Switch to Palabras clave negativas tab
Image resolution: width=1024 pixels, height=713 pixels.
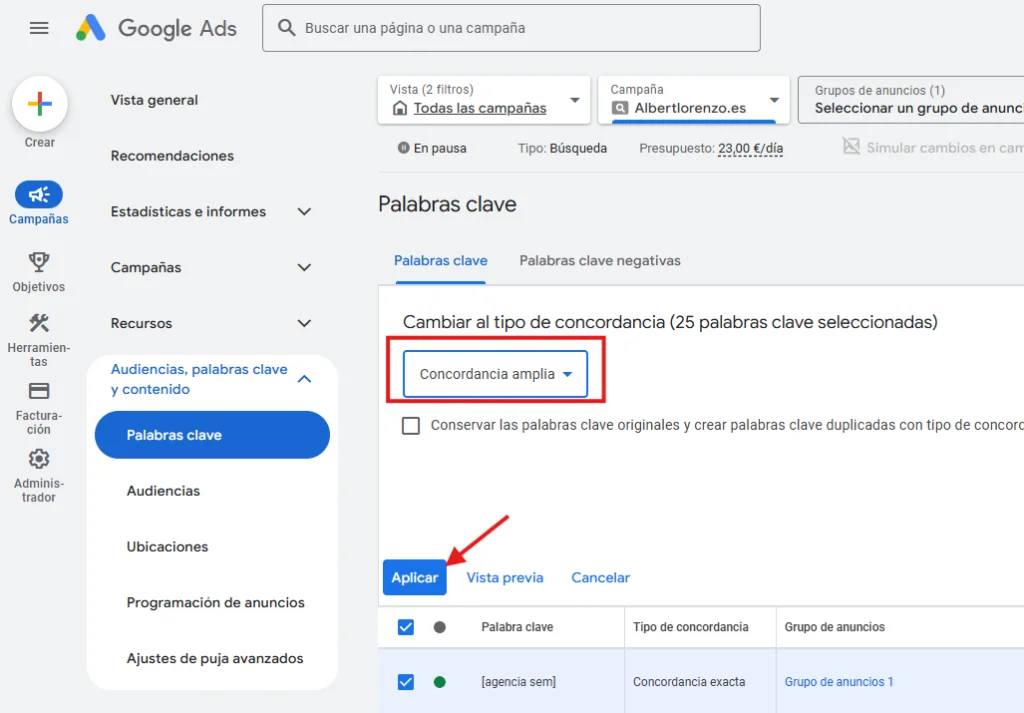(x=600, y=261)
